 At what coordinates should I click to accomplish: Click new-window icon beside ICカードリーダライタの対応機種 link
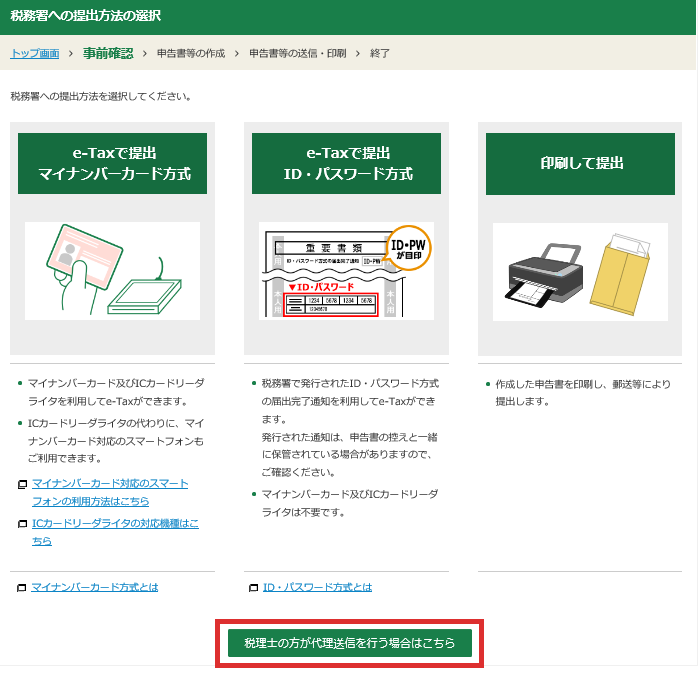coord(22,524)
